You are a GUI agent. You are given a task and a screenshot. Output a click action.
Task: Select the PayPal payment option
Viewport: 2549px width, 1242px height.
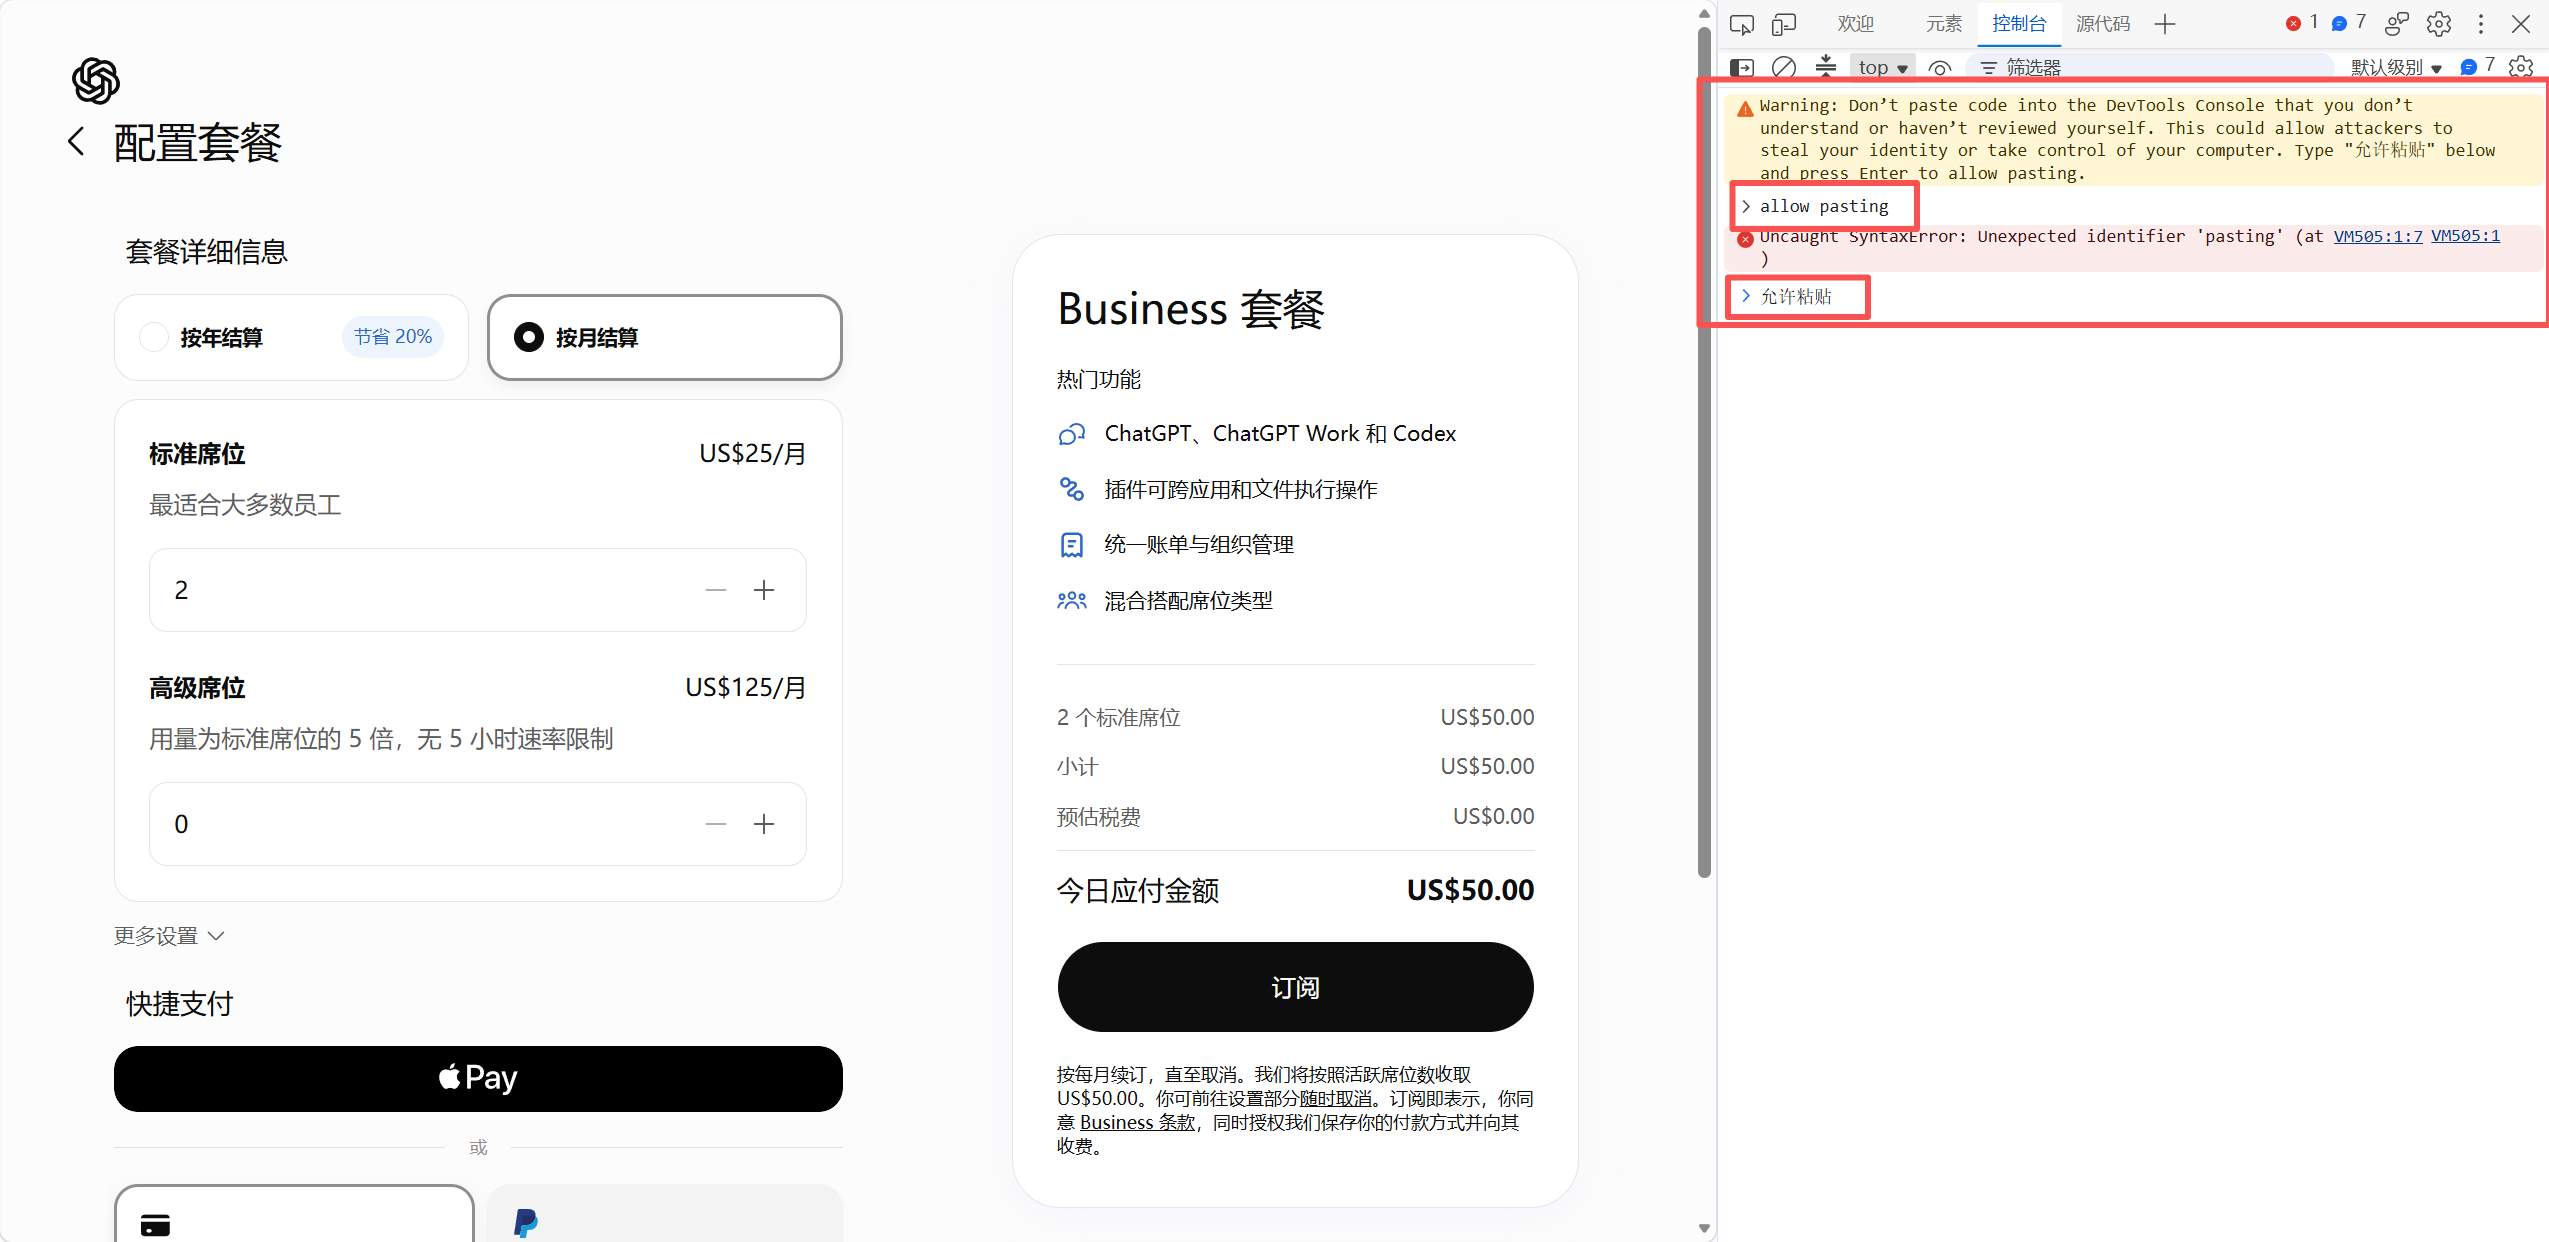click(x=665, y=1214)
